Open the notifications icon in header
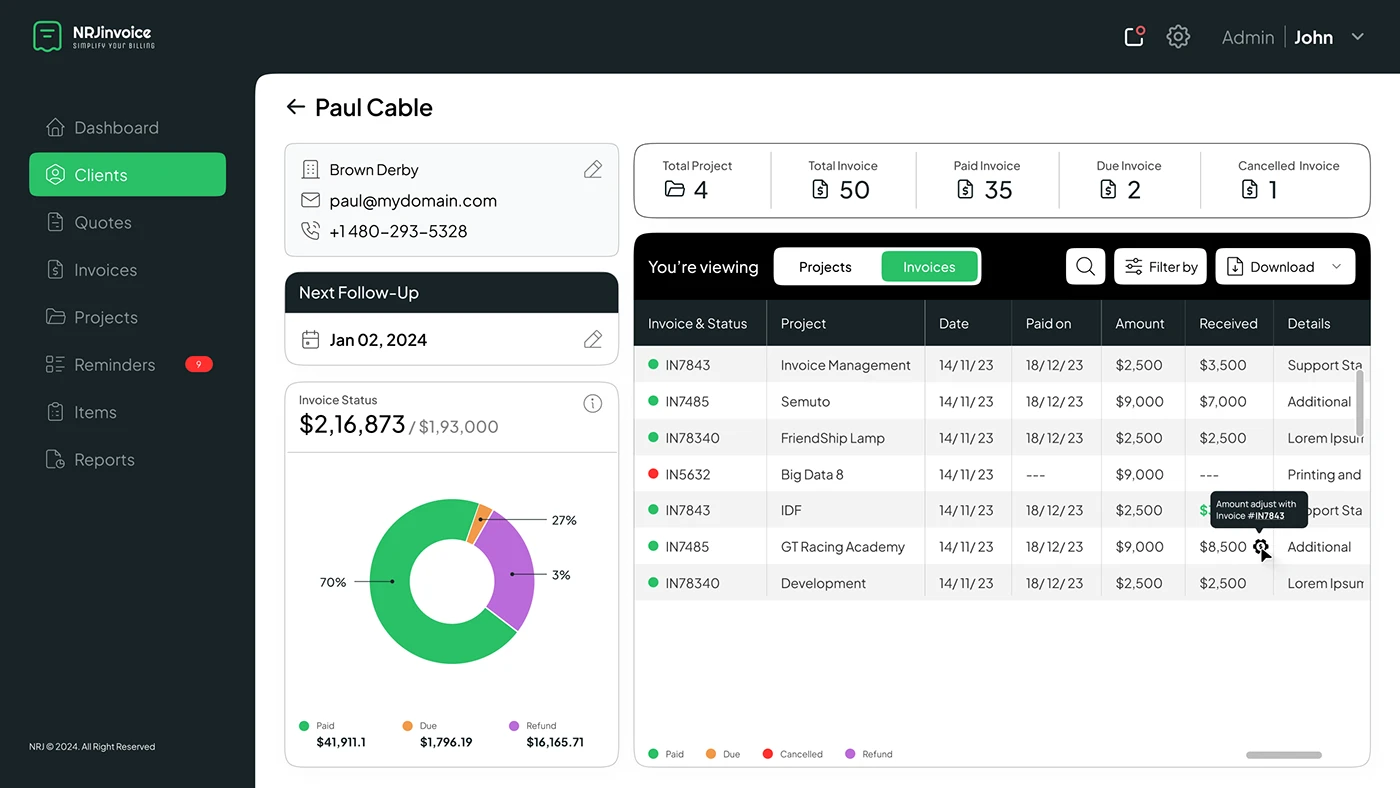This screenshot has height=788, width=1400. point(1134,37)
